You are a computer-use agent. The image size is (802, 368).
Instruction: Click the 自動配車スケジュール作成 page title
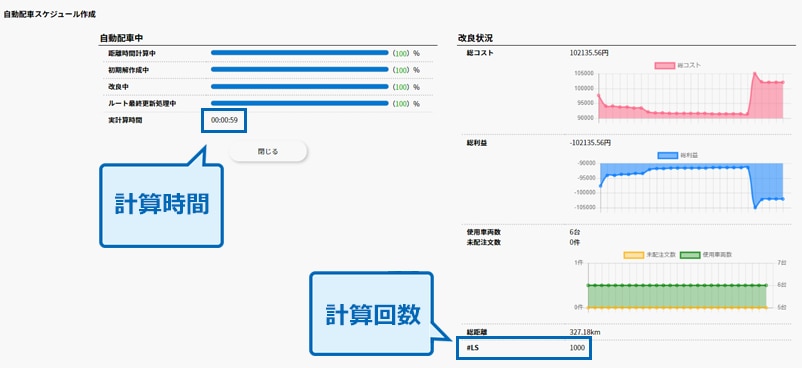coord(49,14)
